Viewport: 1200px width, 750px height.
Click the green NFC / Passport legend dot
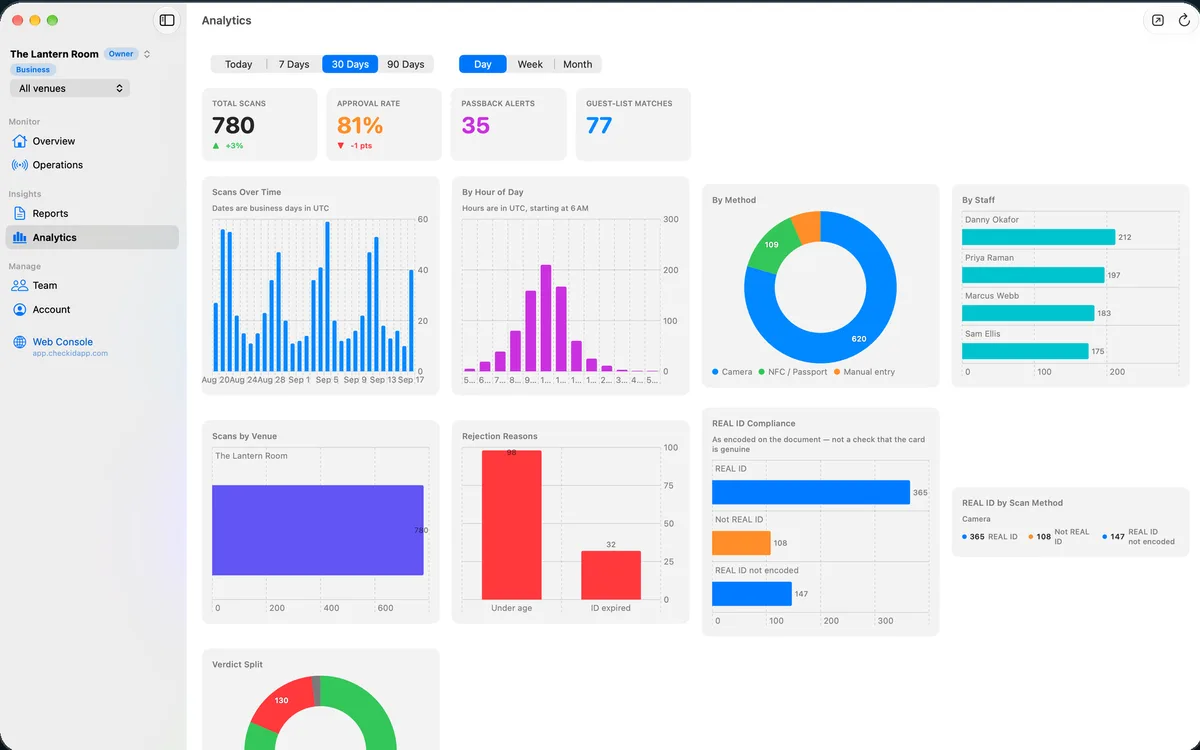(761, 372)
